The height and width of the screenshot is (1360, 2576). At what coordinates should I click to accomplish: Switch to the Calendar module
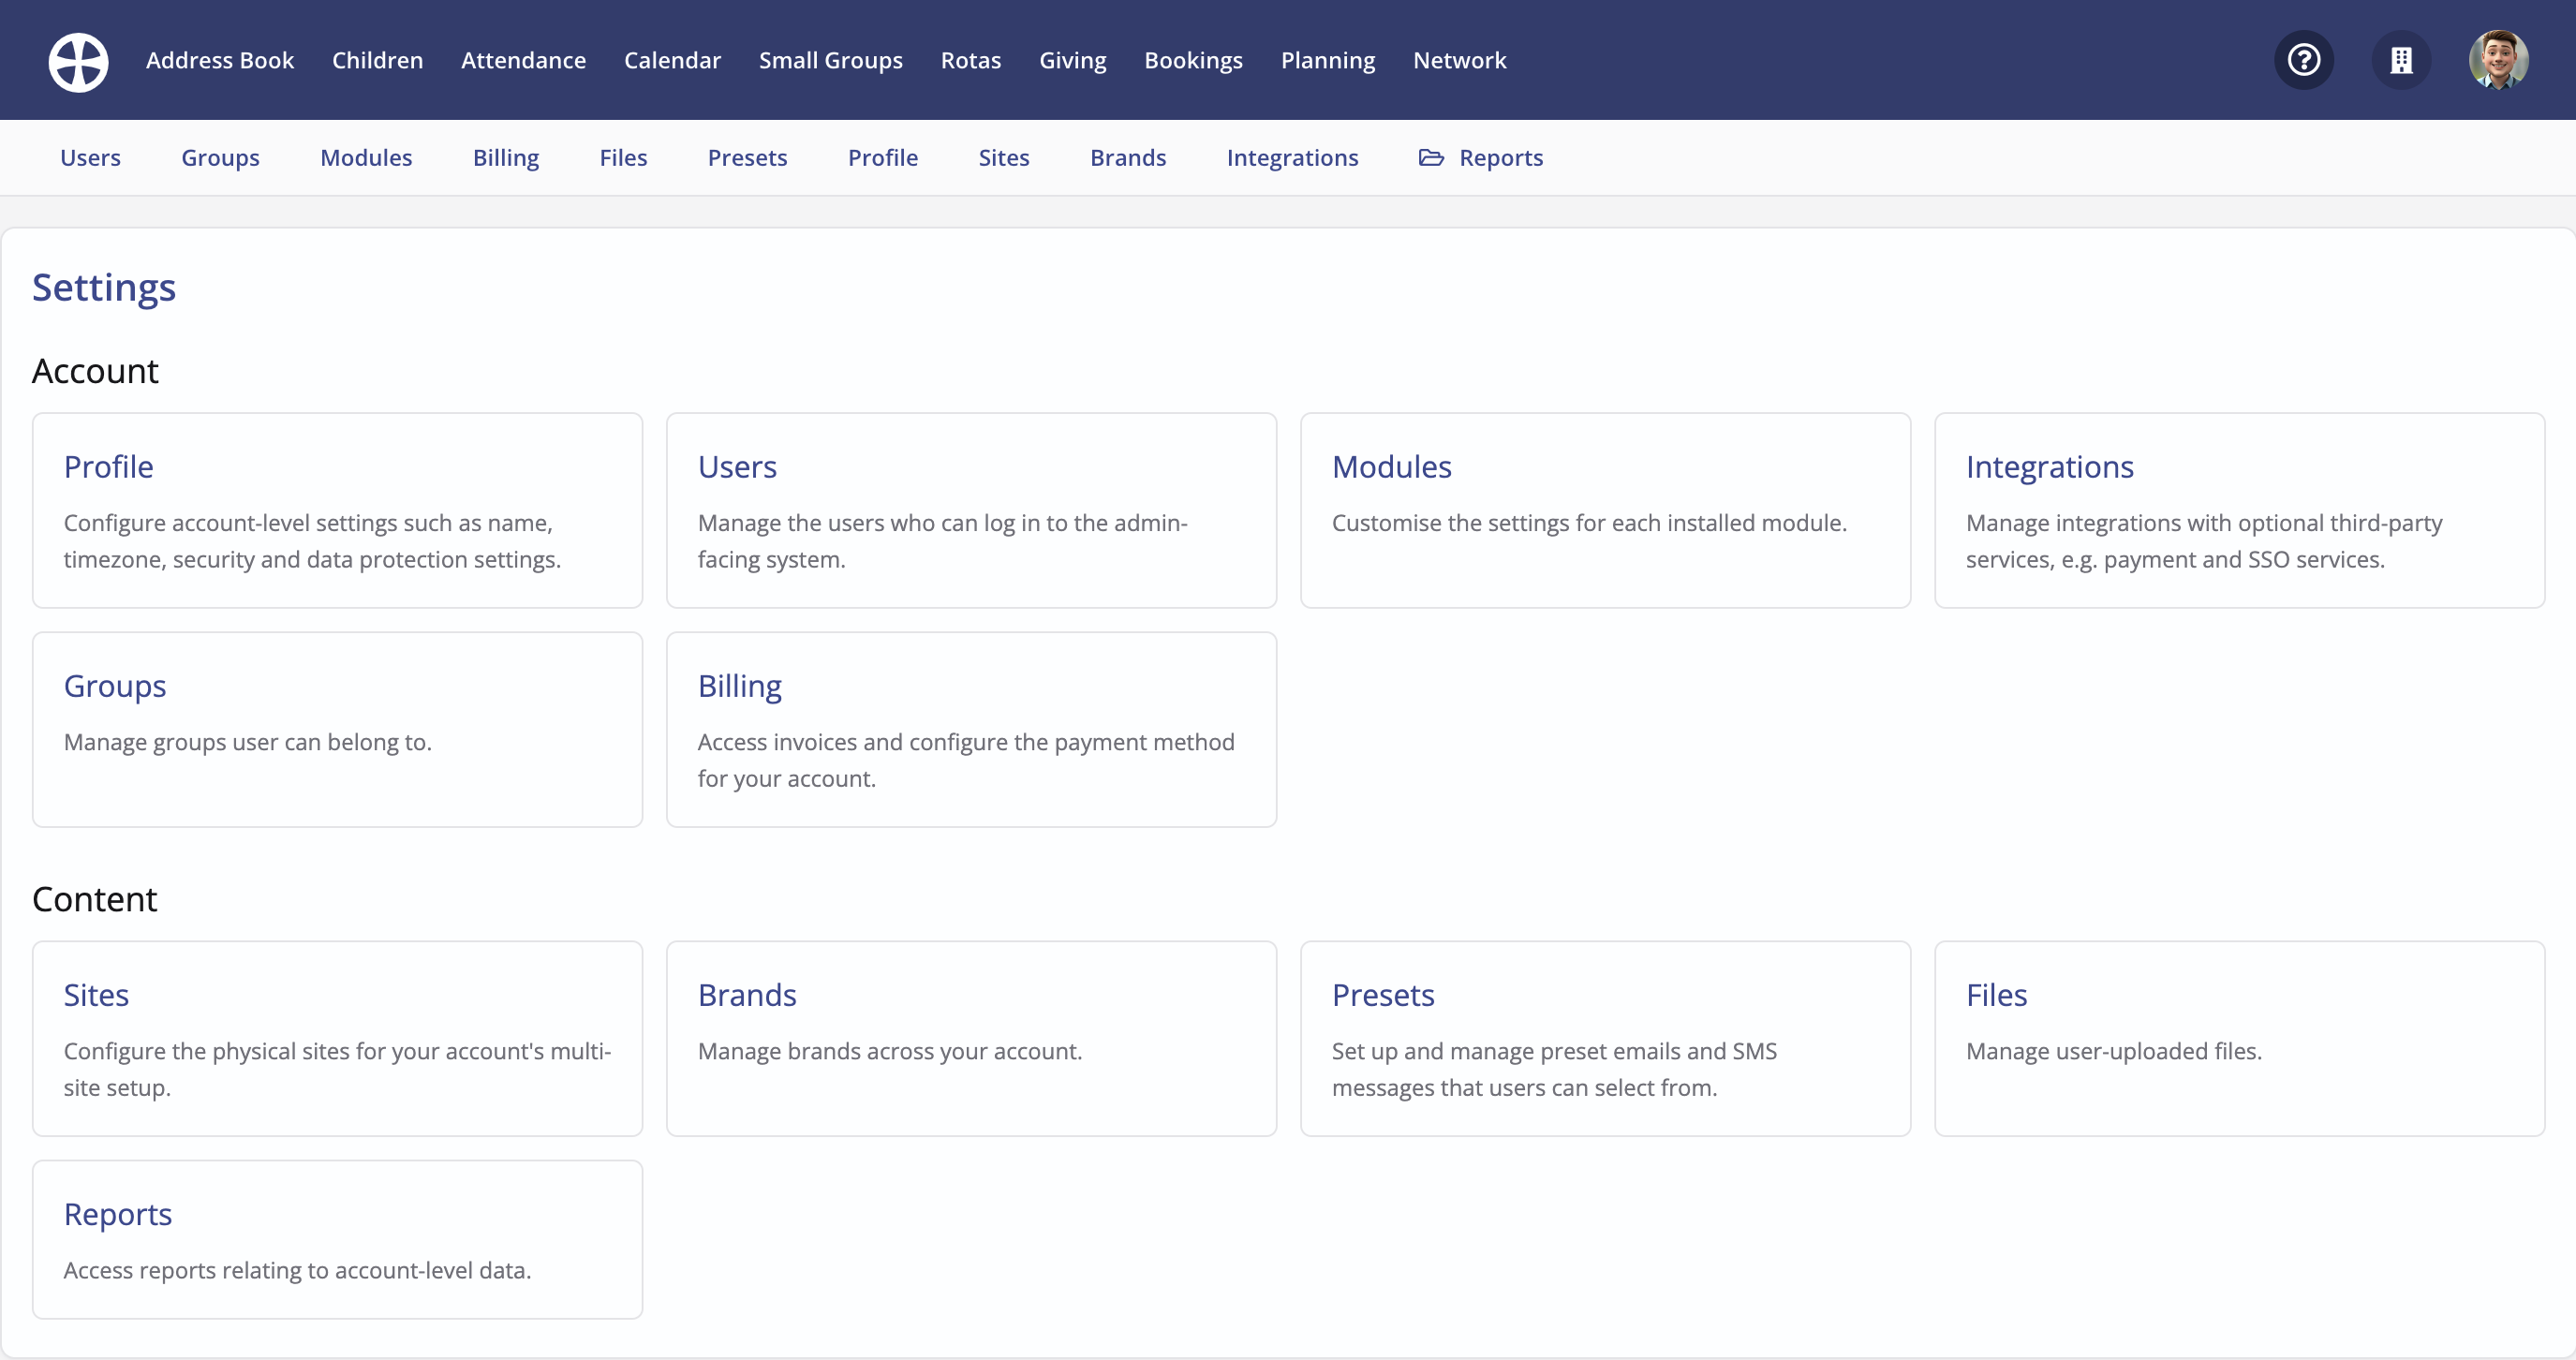(x=672, y=60)
